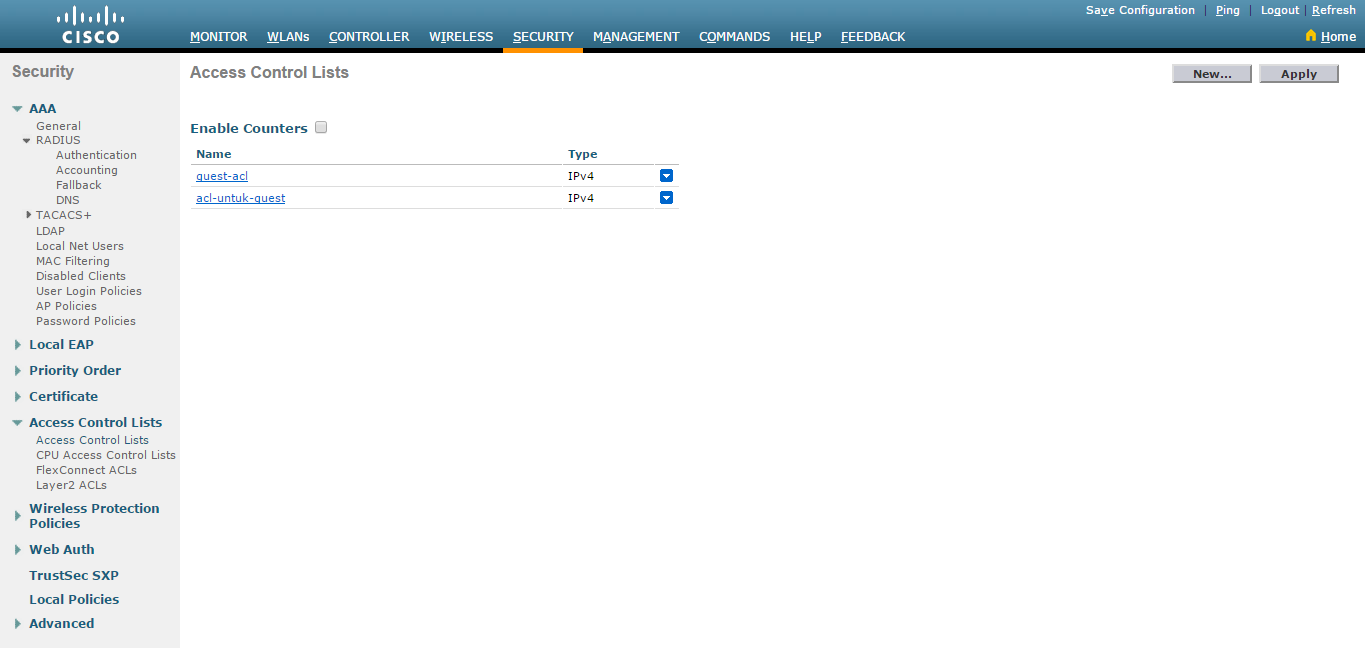Expand the Web Auth section
1365x648 pixels.
pos(17,549)
